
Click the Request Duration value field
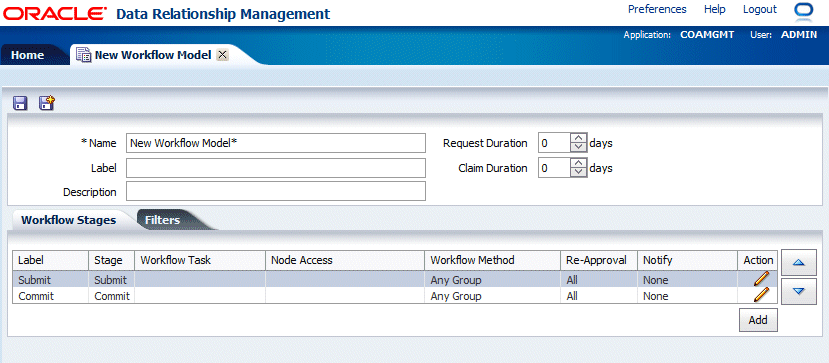tap(555, 143)
